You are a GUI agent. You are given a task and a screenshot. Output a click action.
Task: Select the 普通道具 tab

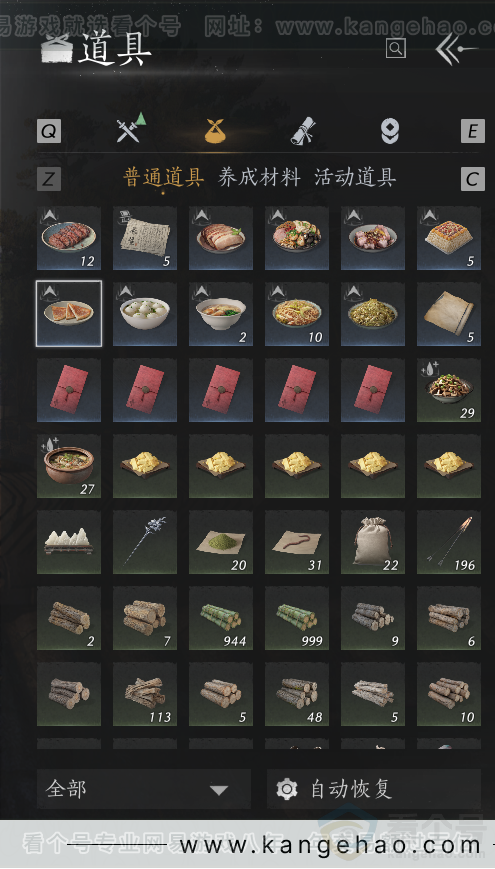(x=164, y=177)
